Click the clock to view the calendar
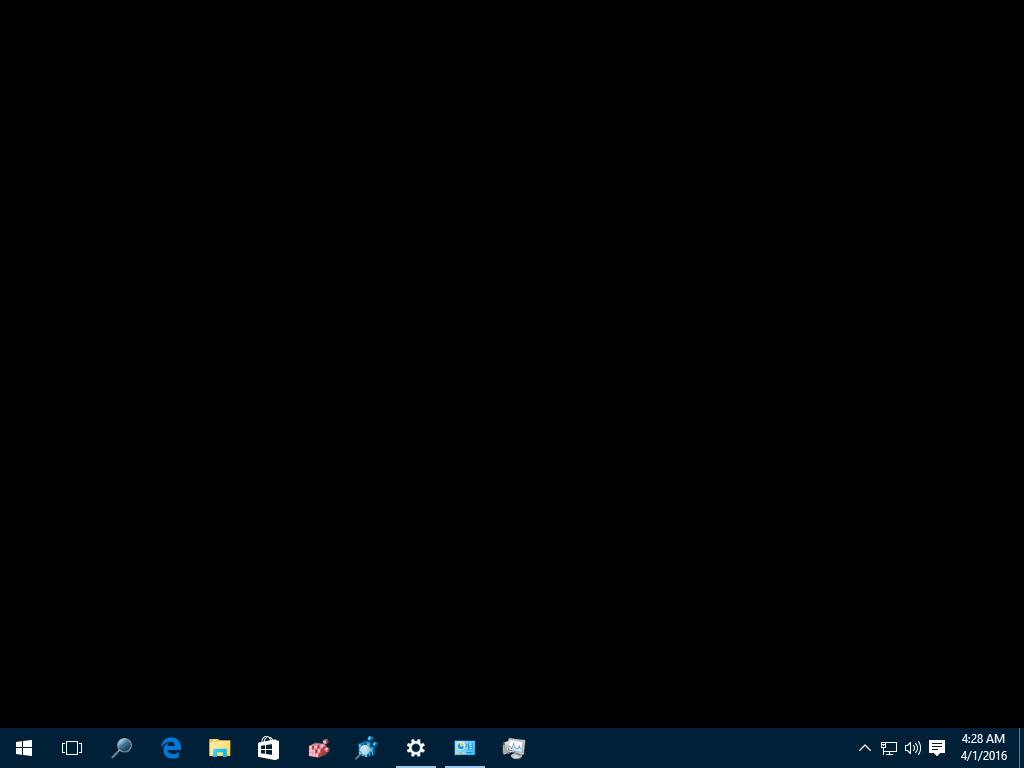Viewport: 1024px width, 768px height. click(981, 739)
